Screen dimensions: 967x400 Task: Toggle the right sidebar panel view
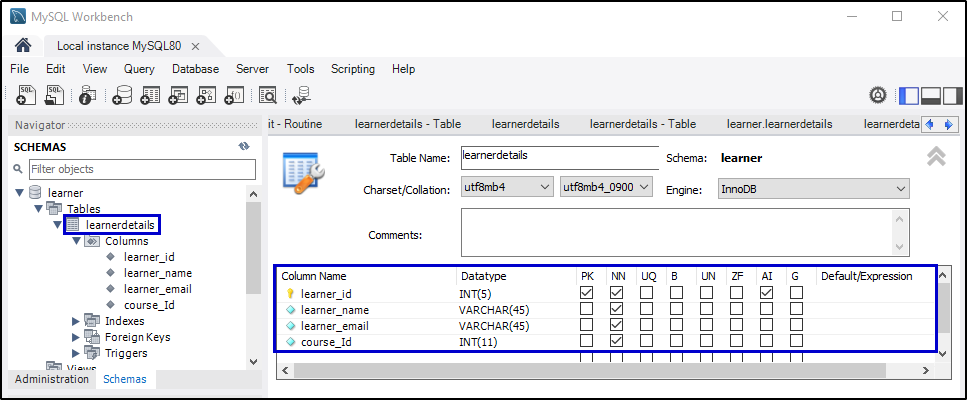pos(953,96)
